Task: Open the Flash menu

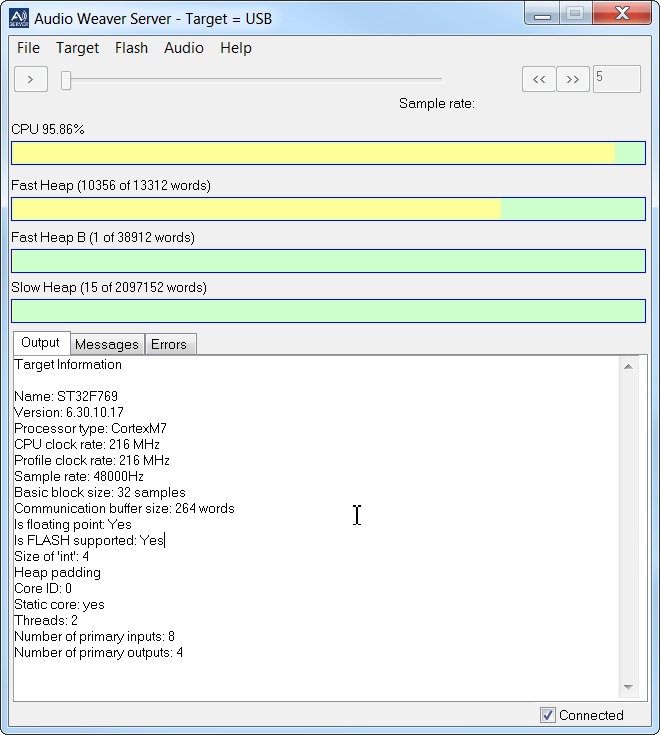Action: pyautogui.click(x=131, y=48)
